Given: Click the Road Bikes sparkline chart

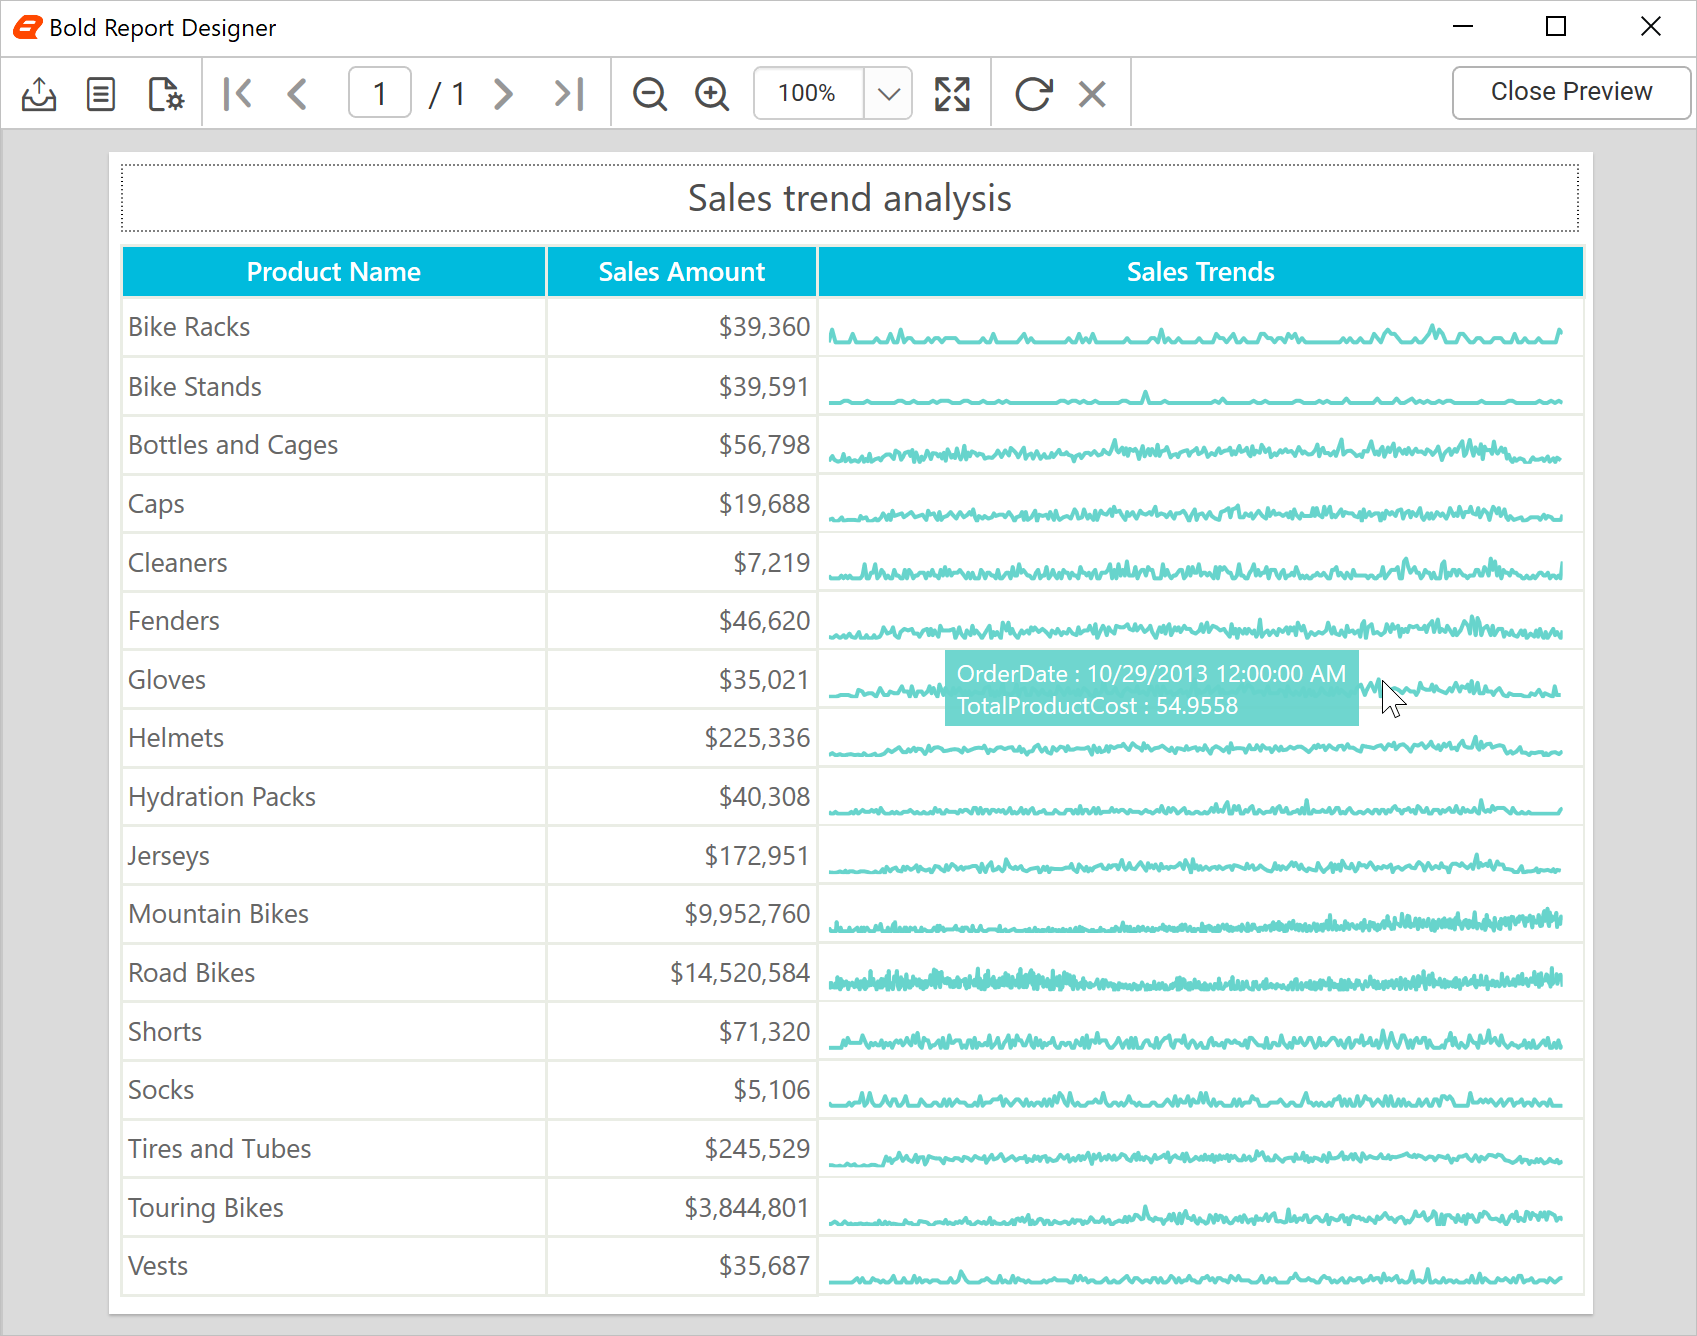Looking at the screenshot, I should pyautogui.click(x=1196, y=979).
